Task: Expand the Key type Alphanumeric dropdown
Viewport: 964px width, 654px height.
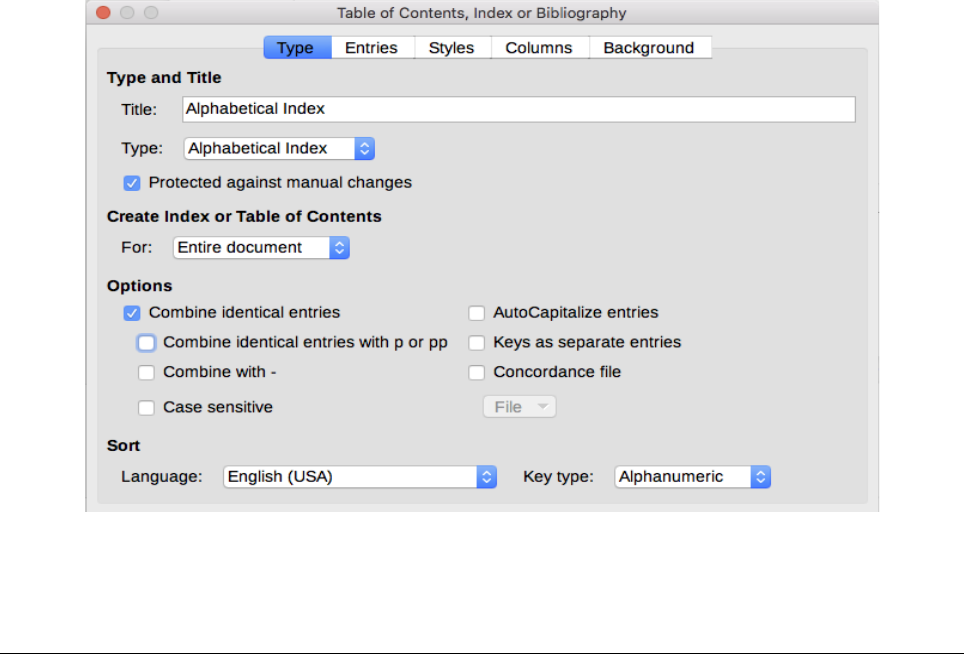Action: click(x=693, y=477)
